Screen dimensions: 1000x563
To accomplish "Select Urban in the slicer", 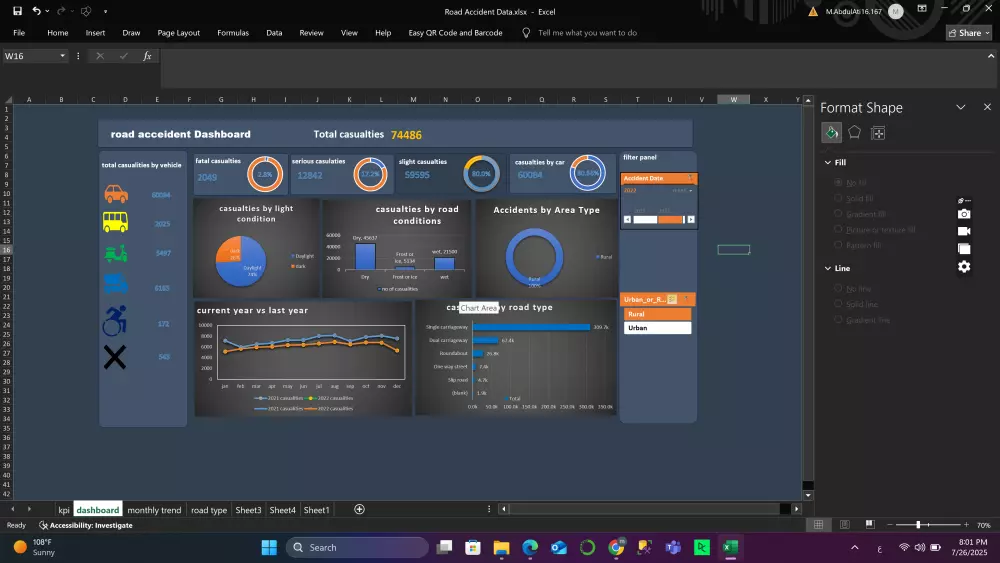I will click(657, 328).
